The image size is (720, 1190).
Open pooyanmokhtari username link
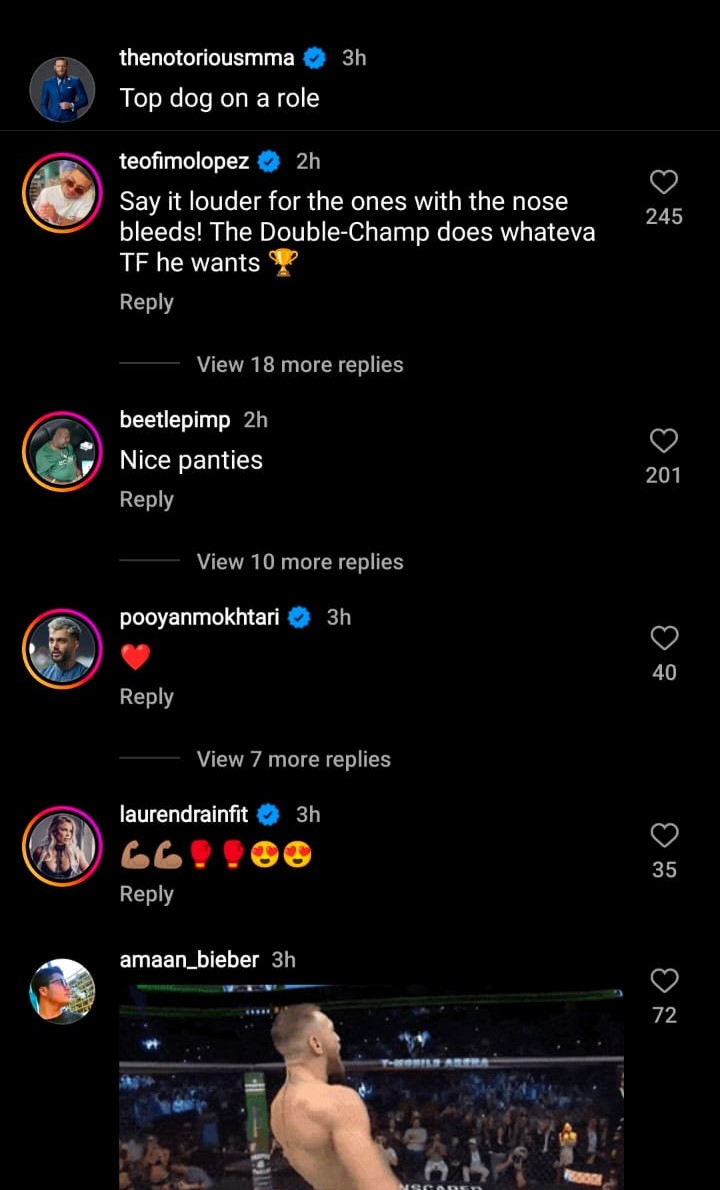pyautogui.click(x=199, y=617)
